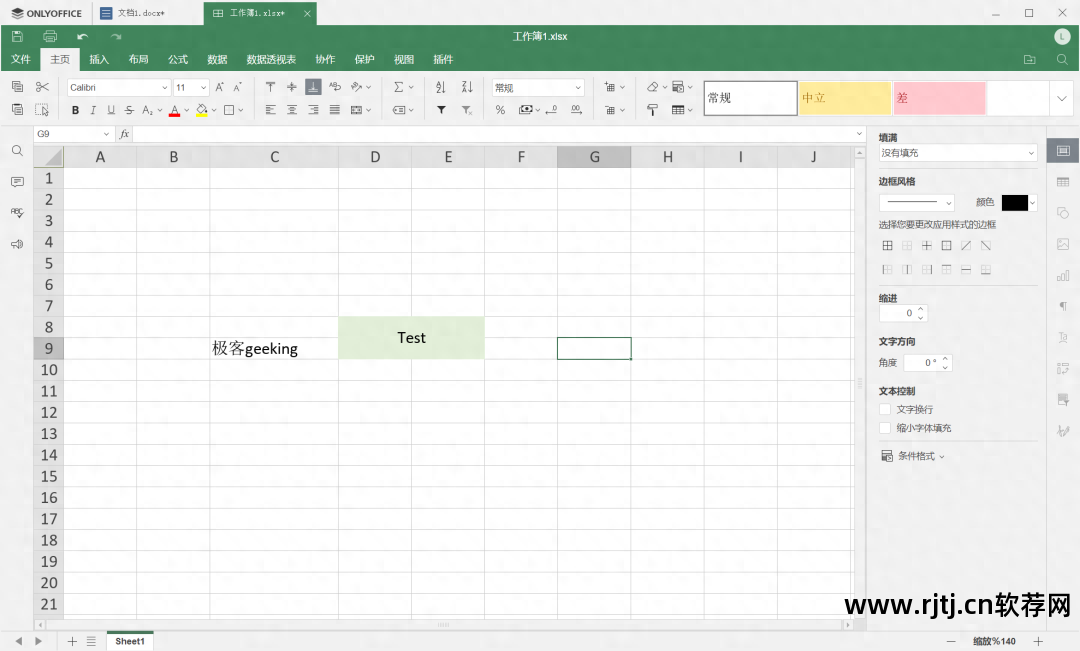
Task: Apply the 中立 cell style
Action: 844,98
